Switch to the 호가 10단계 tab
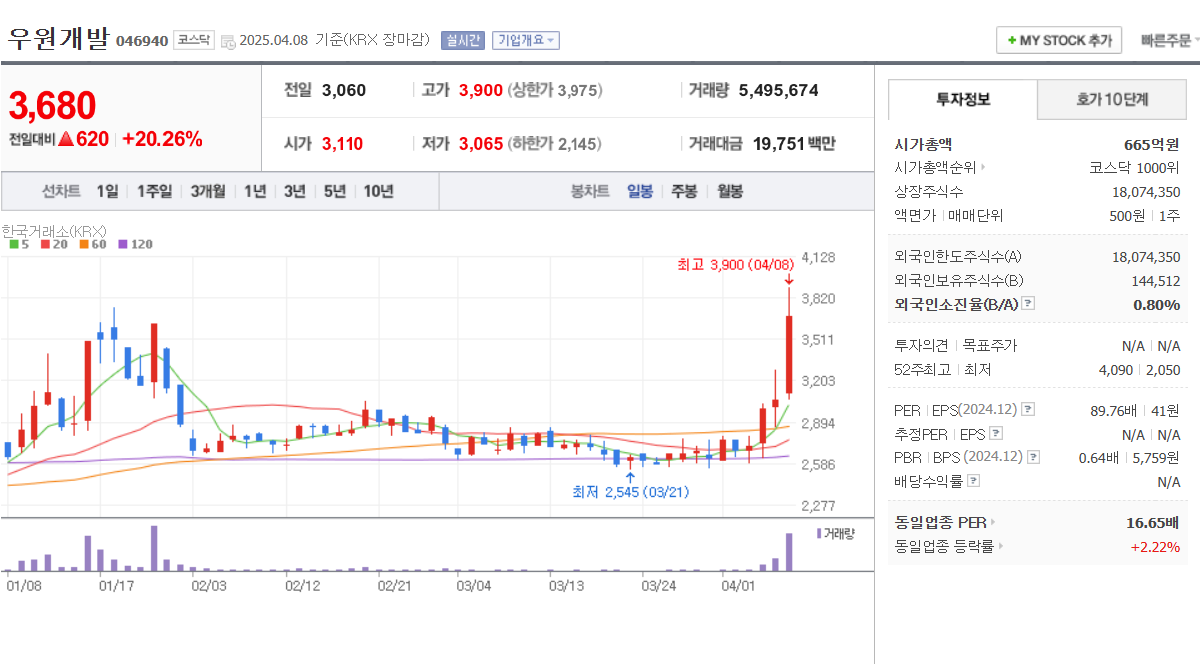 [x=1111, y=99]
